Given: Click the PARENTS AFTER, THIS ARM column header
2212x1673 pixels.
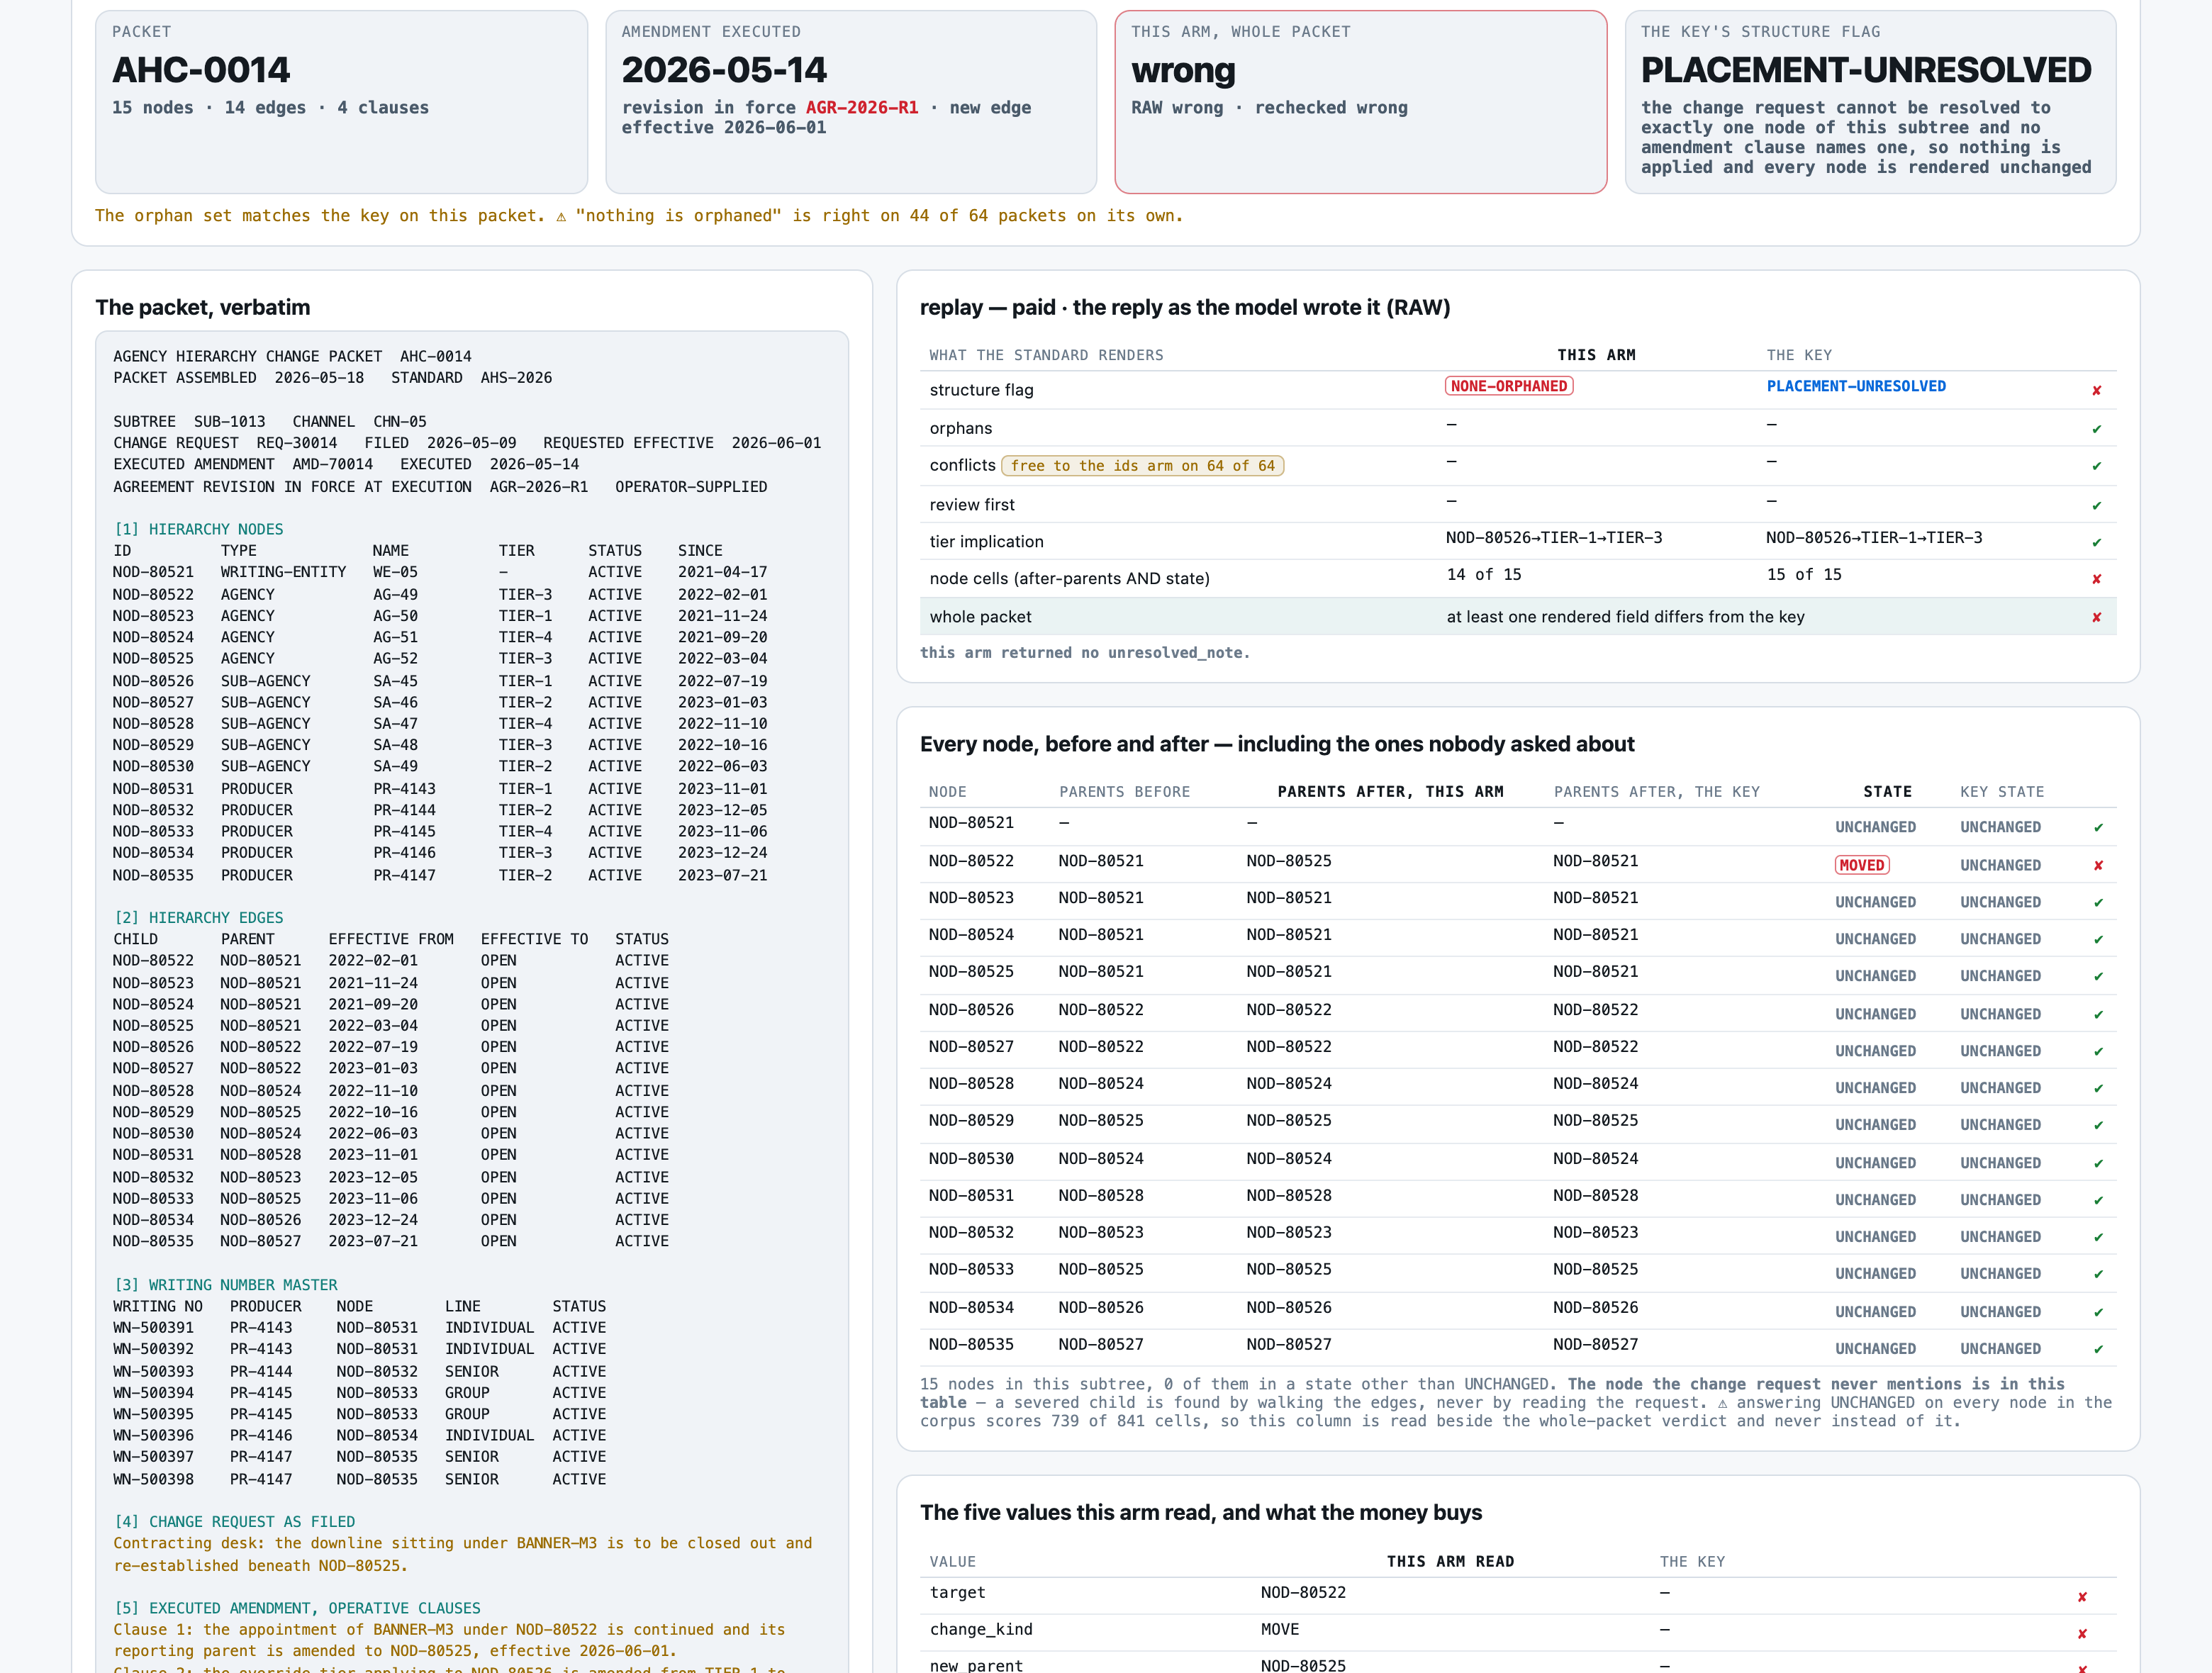Looking at the screenshot, I should [x=1390, y=791].
